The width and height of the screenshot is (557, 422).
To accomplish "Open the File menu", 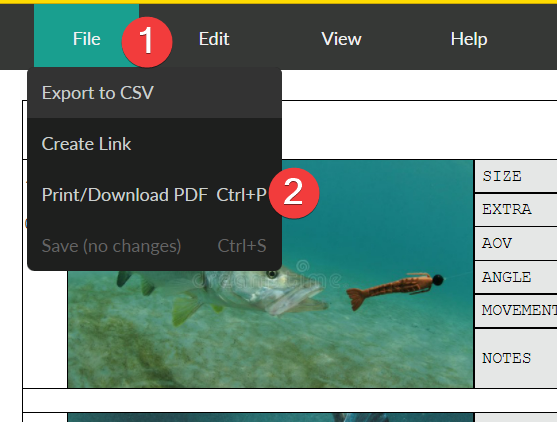I will point(86,39).
